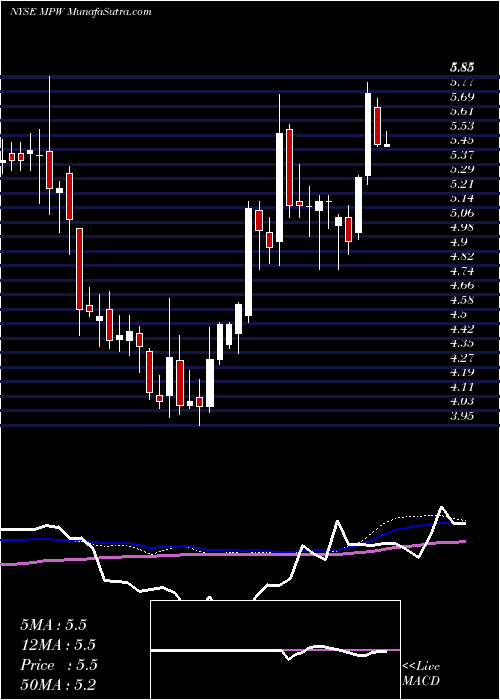This screenshot has width=500, height=700.
Task: Click the 5.69 price axis label
Action: click(x=462, y=97)
